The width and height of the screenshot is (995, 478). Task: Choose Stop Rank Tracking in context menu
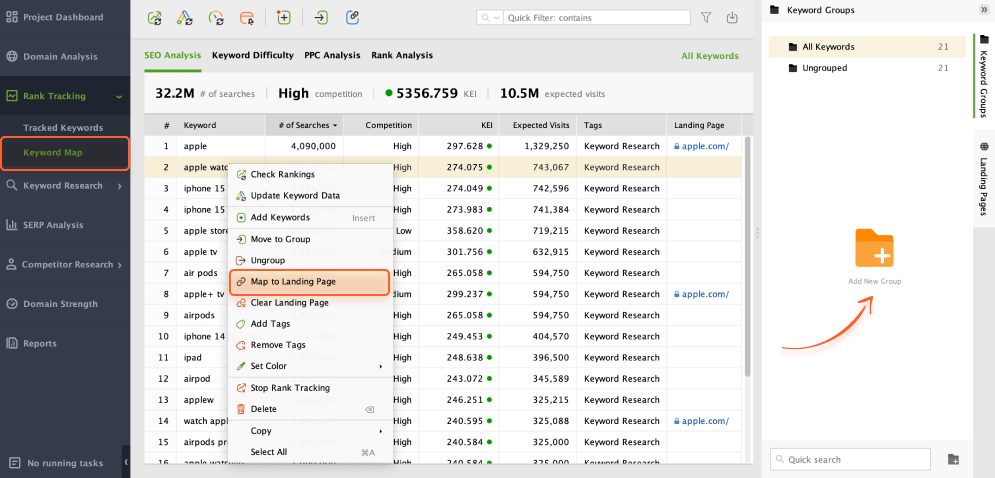310,388
